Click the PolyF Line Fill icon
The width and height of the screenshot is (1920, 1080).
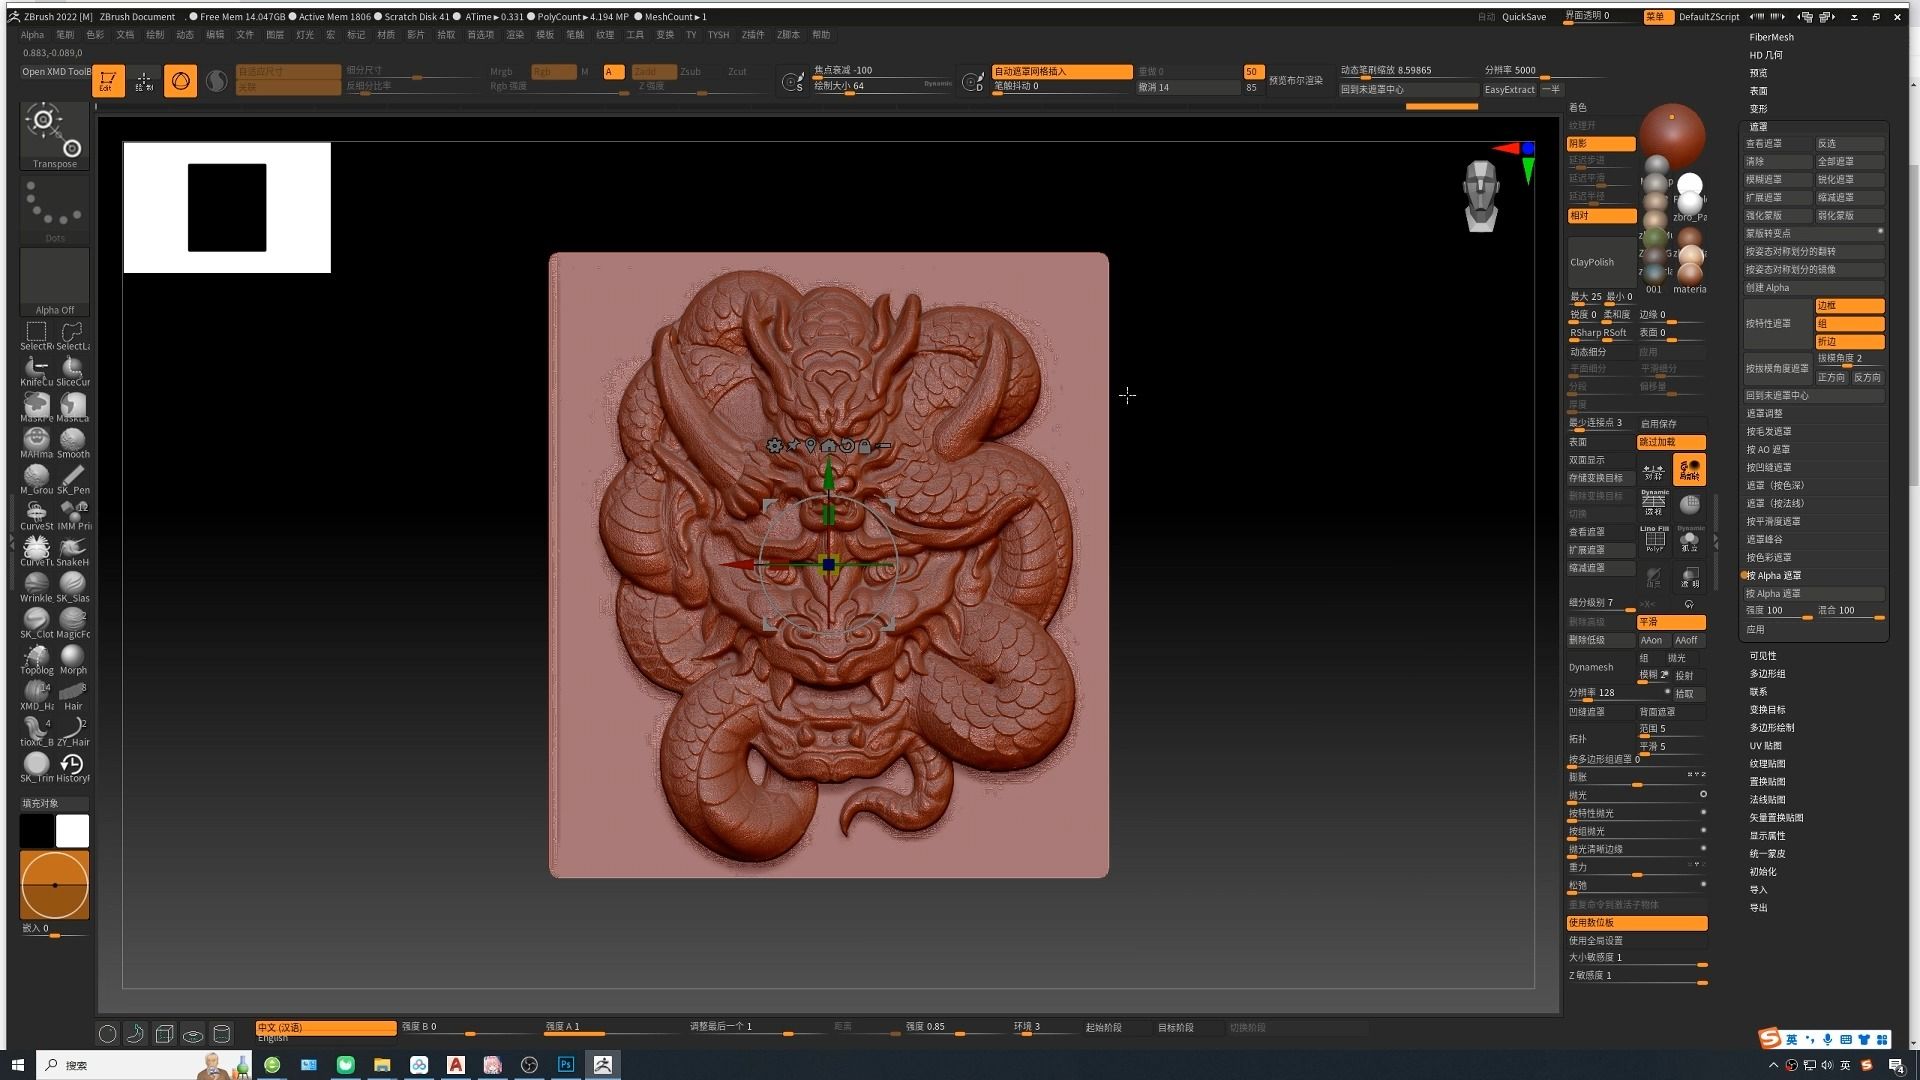1654,539
